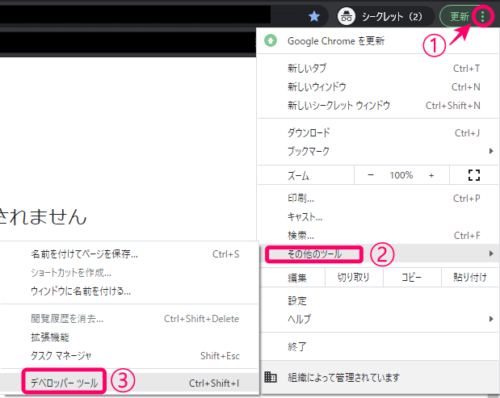Viewport: 500px width, 398px height.
Task: Open 拡張機能 in submenu
Action: (129, 337)
